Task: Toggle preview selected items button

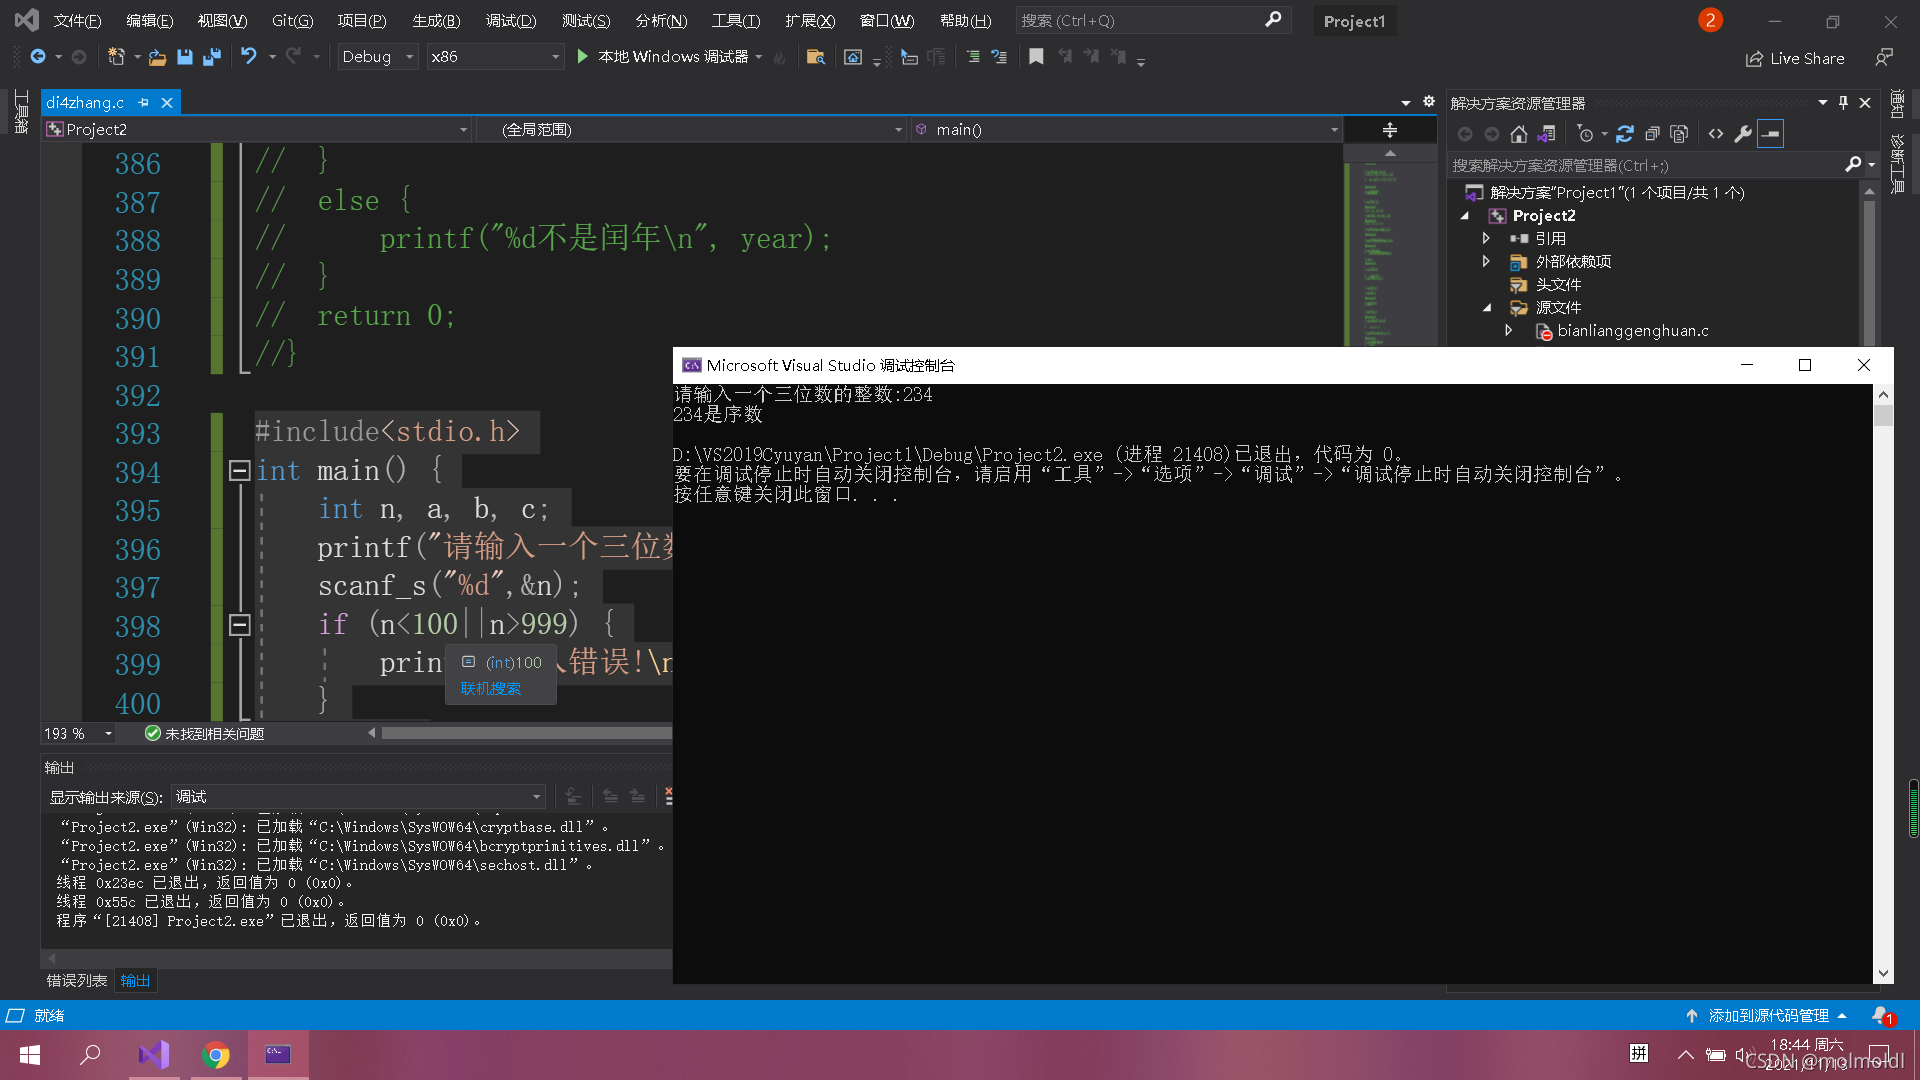Action: coord(1771,134)
